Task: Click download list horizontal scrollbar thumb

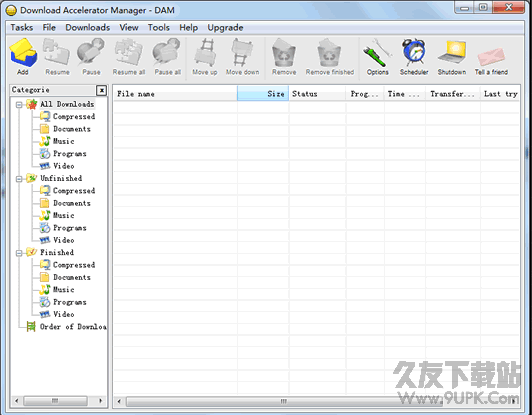Action: [x=284, y=401]
